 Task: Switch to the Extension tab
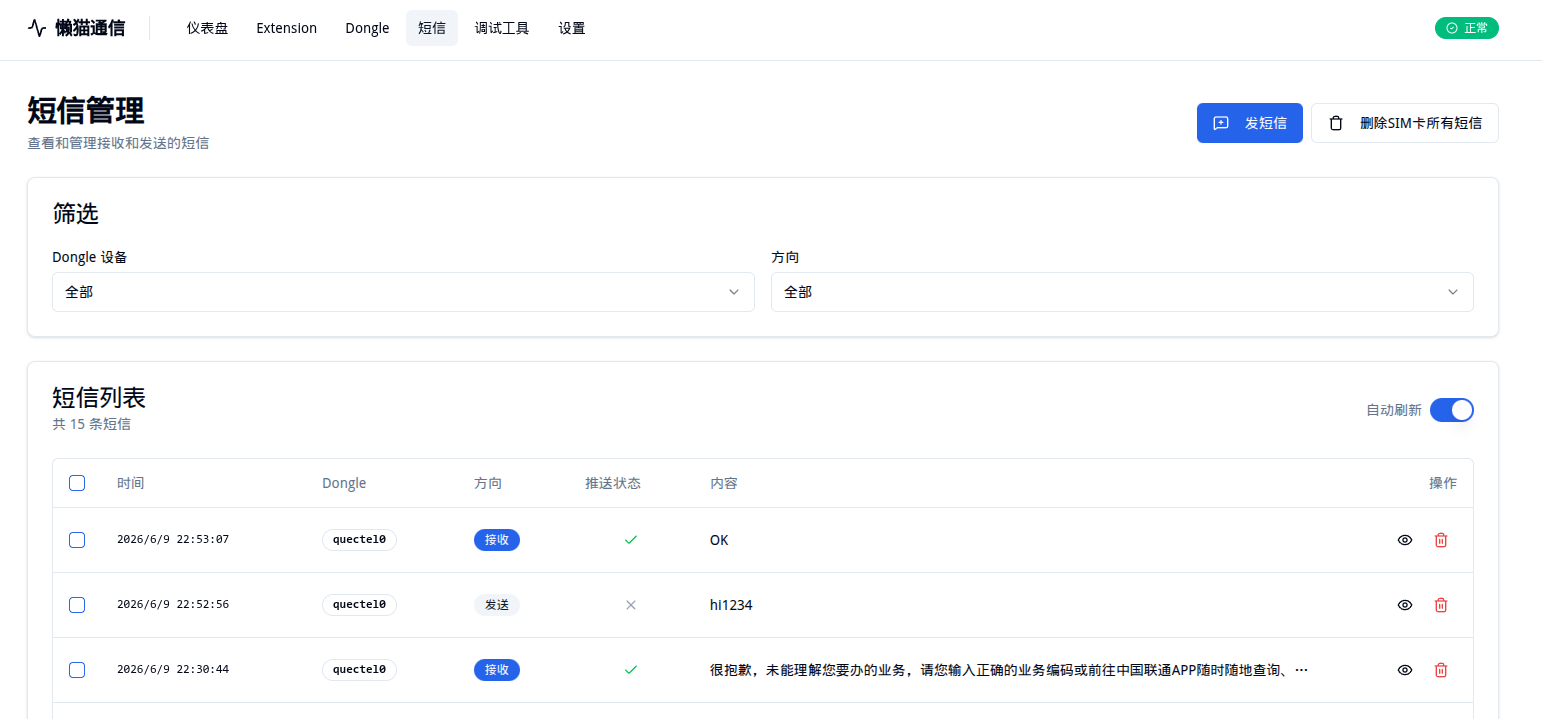tap(287, 28)
